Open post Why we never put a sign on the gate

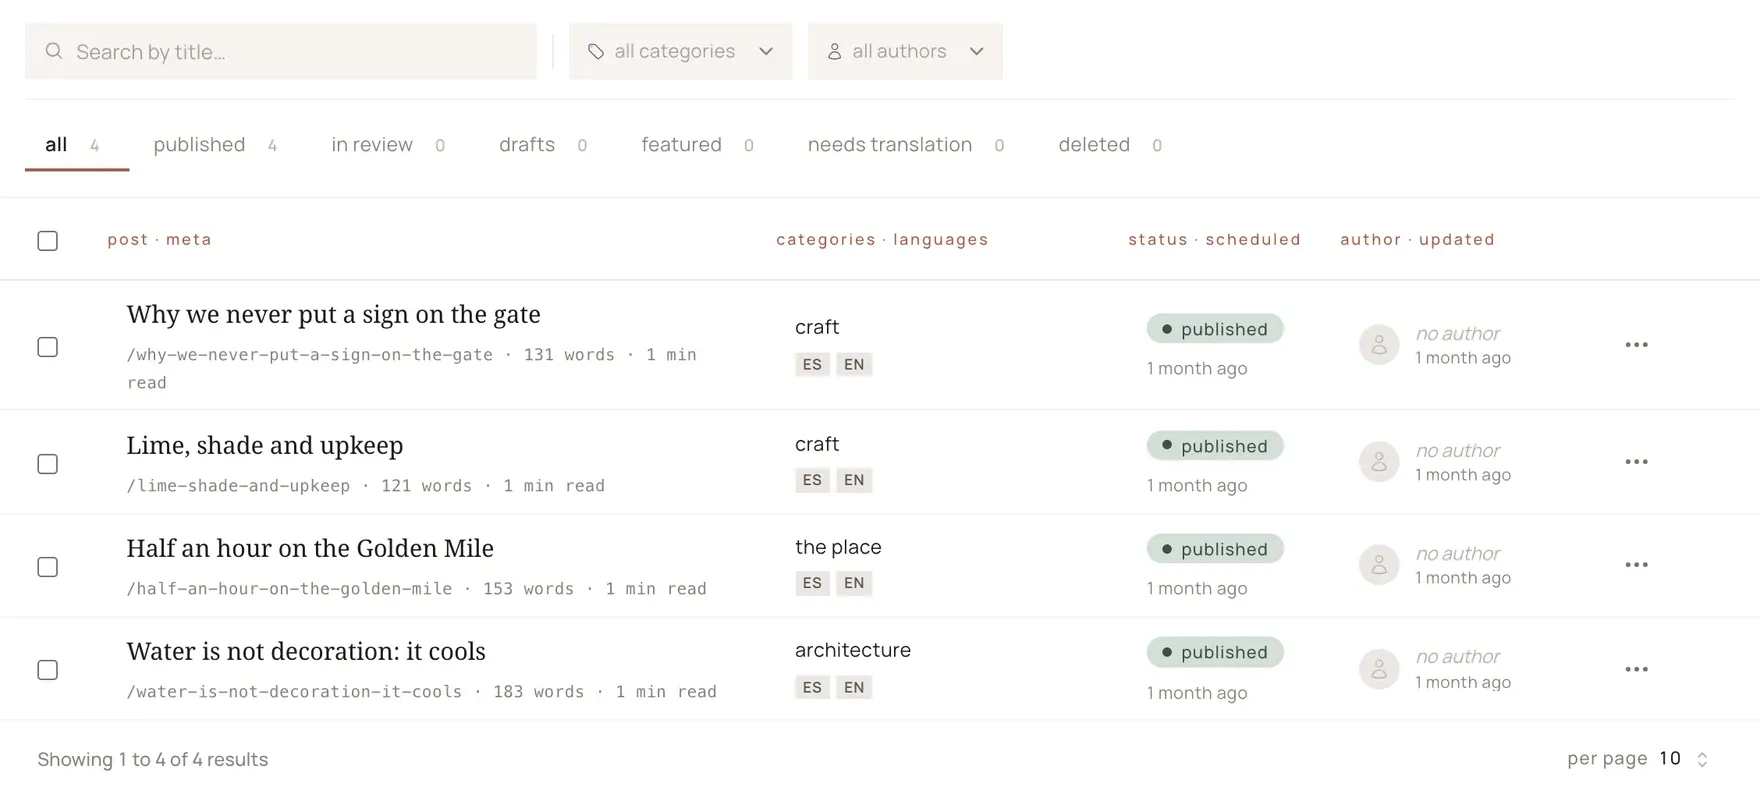click(x=333, y=314)
